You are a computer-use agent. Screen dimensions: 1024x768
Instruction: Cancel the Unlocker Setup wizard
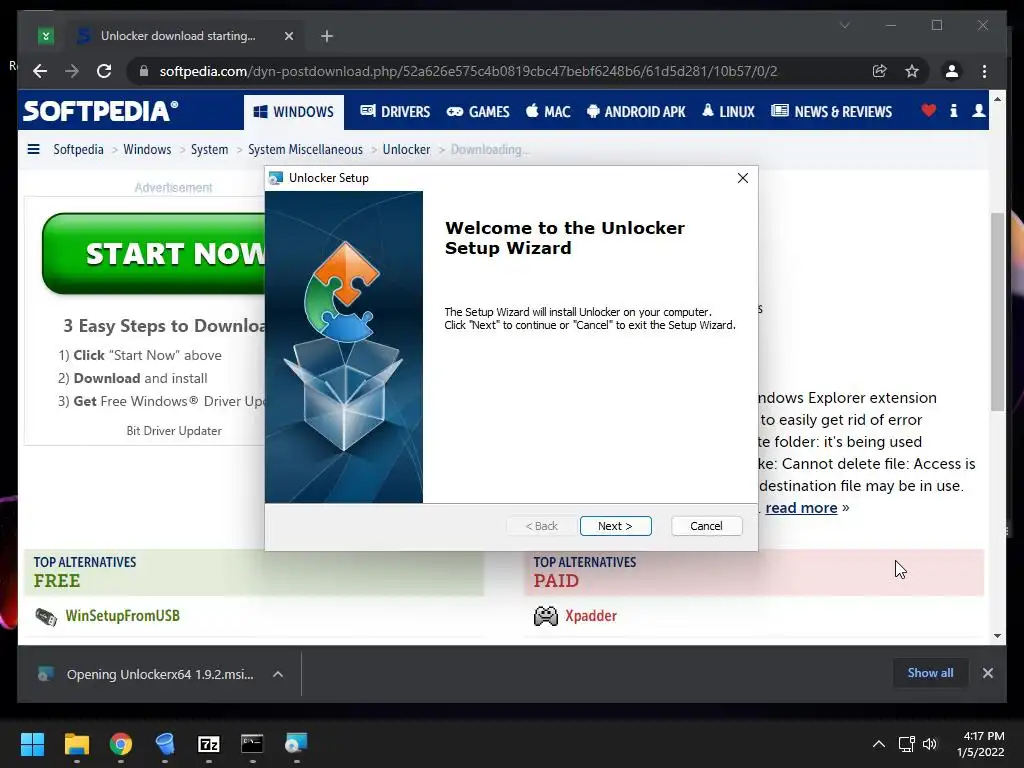tap(706, 526)
